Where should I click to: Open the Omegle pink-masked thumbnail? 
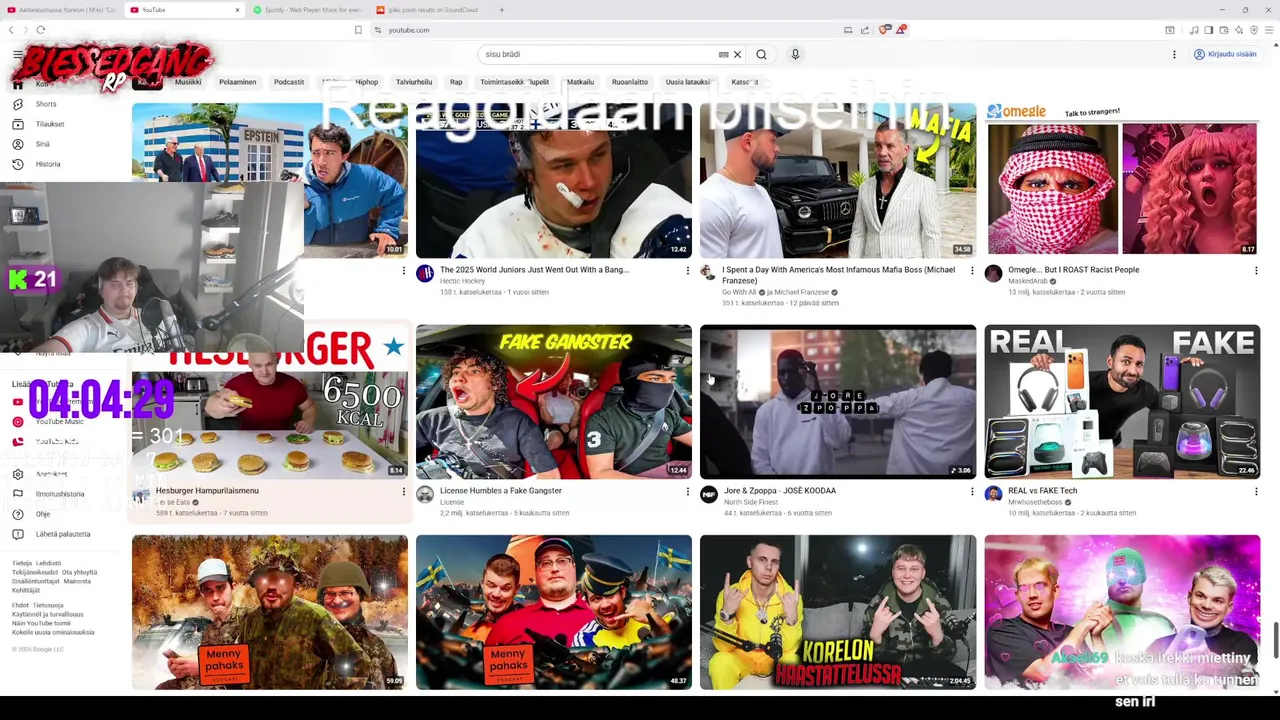coord(1122,180)
